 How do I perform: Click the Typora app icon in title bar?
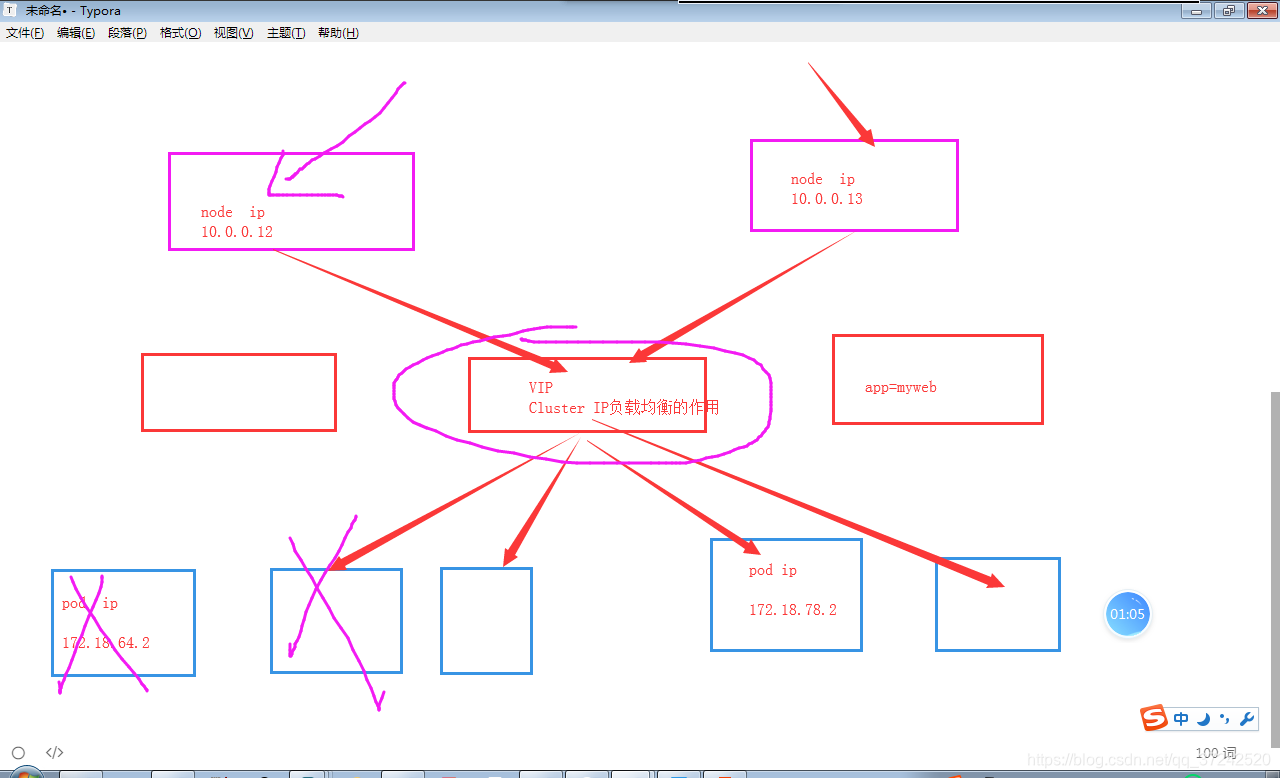[x=11, y=10]
